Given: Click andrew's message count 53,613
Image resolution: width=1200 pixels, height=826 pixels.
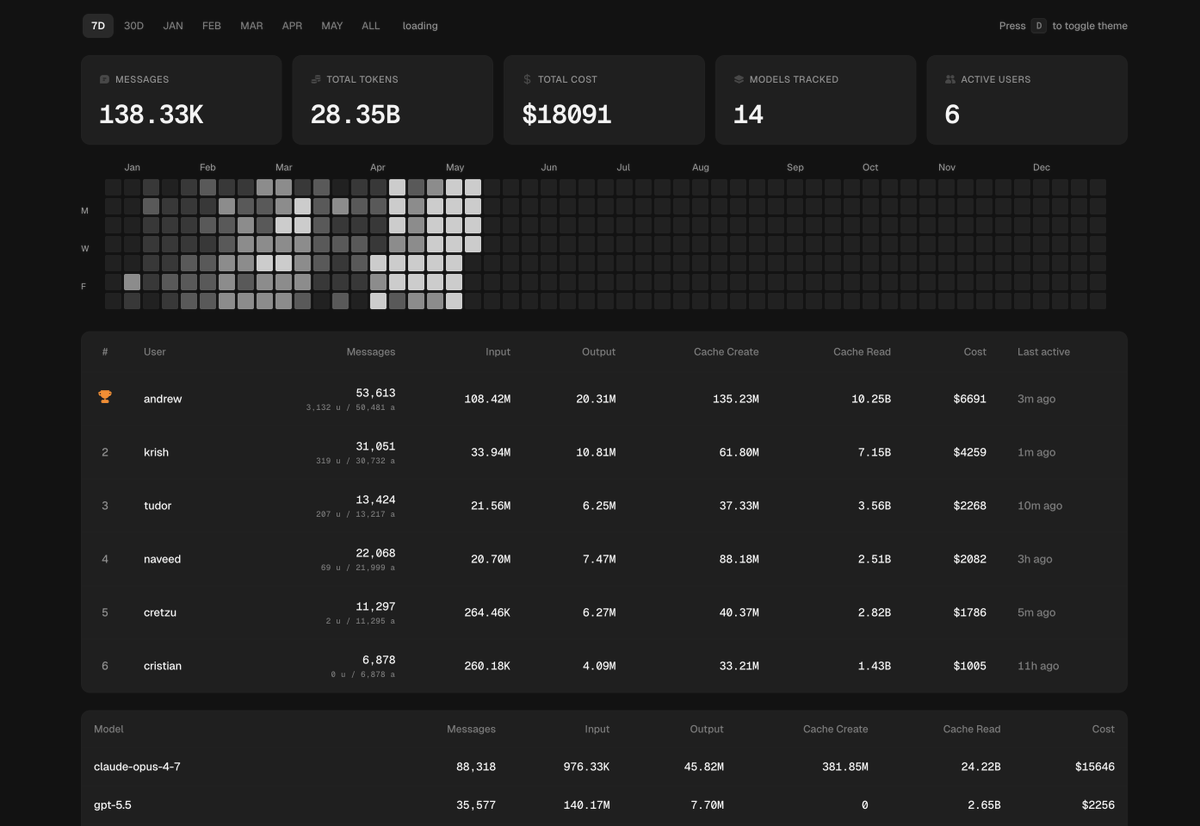Looking at the screenshot, I should click(x=375, y=393).
